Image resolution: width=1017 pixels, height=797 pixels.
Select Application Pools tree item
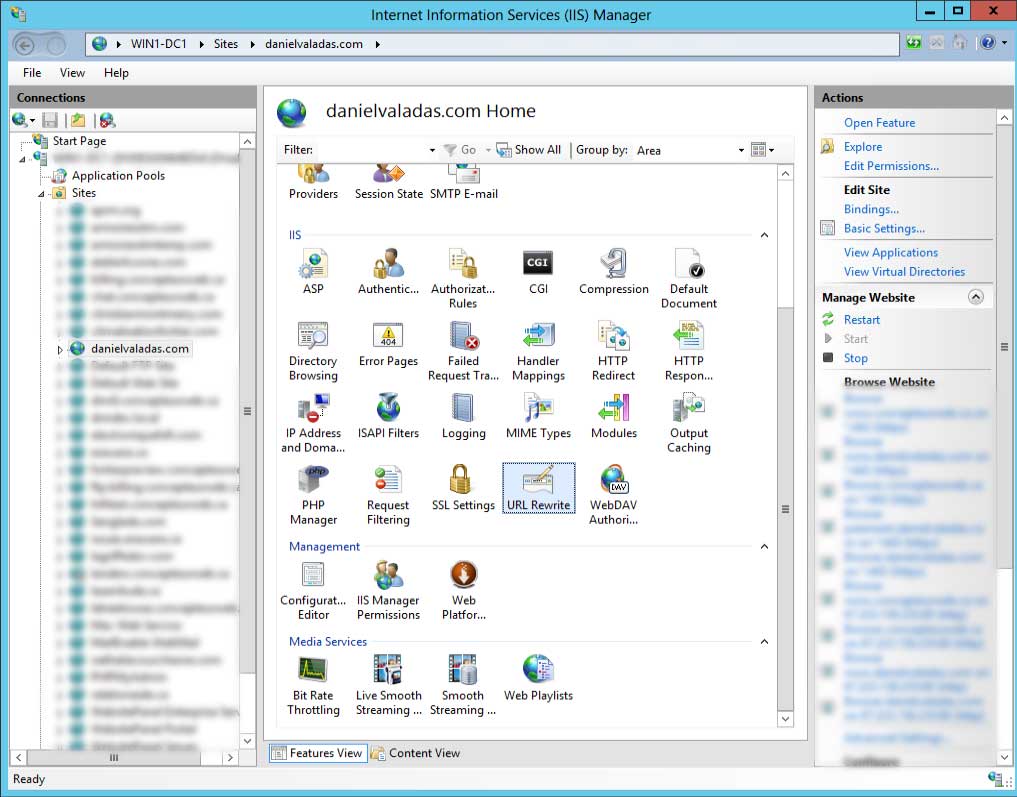[x=118, y=176]
